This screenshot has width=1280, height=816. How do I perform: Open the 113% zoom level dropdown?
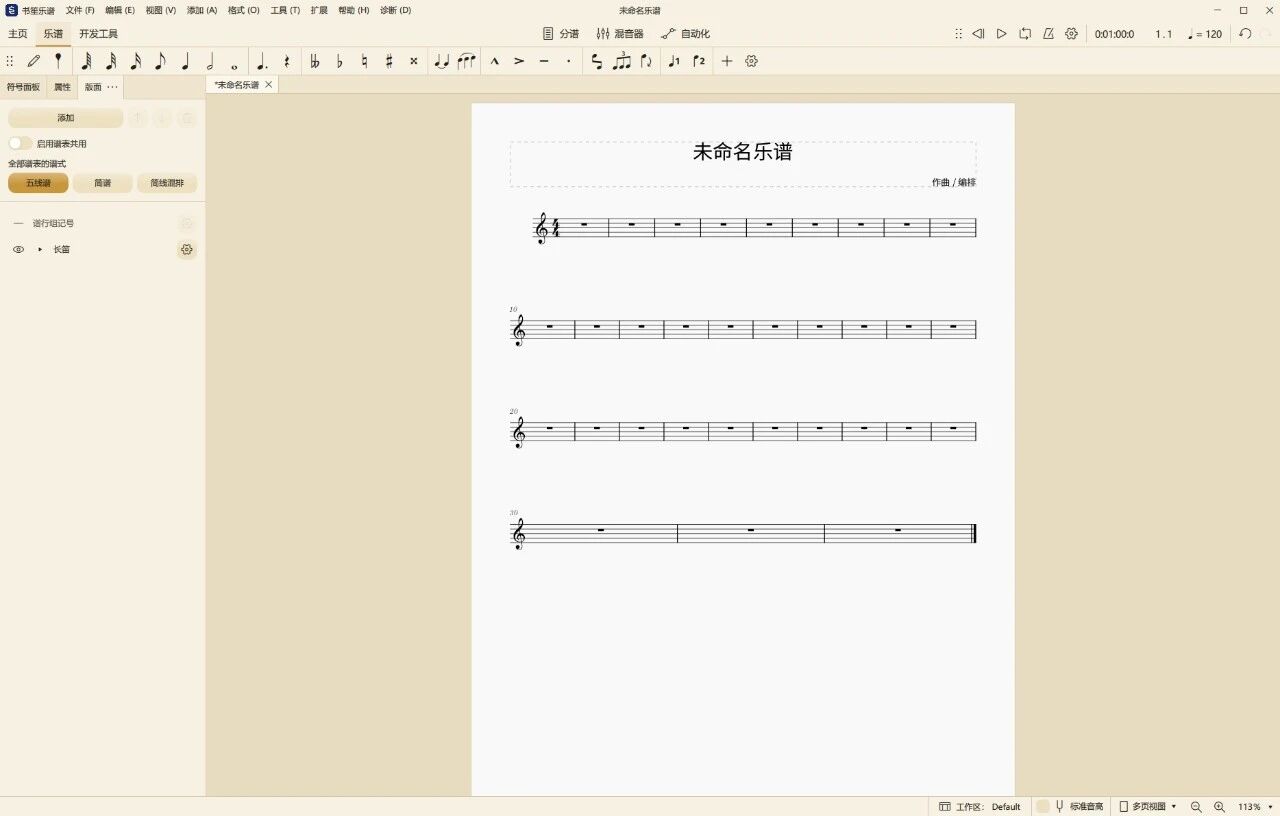[x=1254, y=806]
